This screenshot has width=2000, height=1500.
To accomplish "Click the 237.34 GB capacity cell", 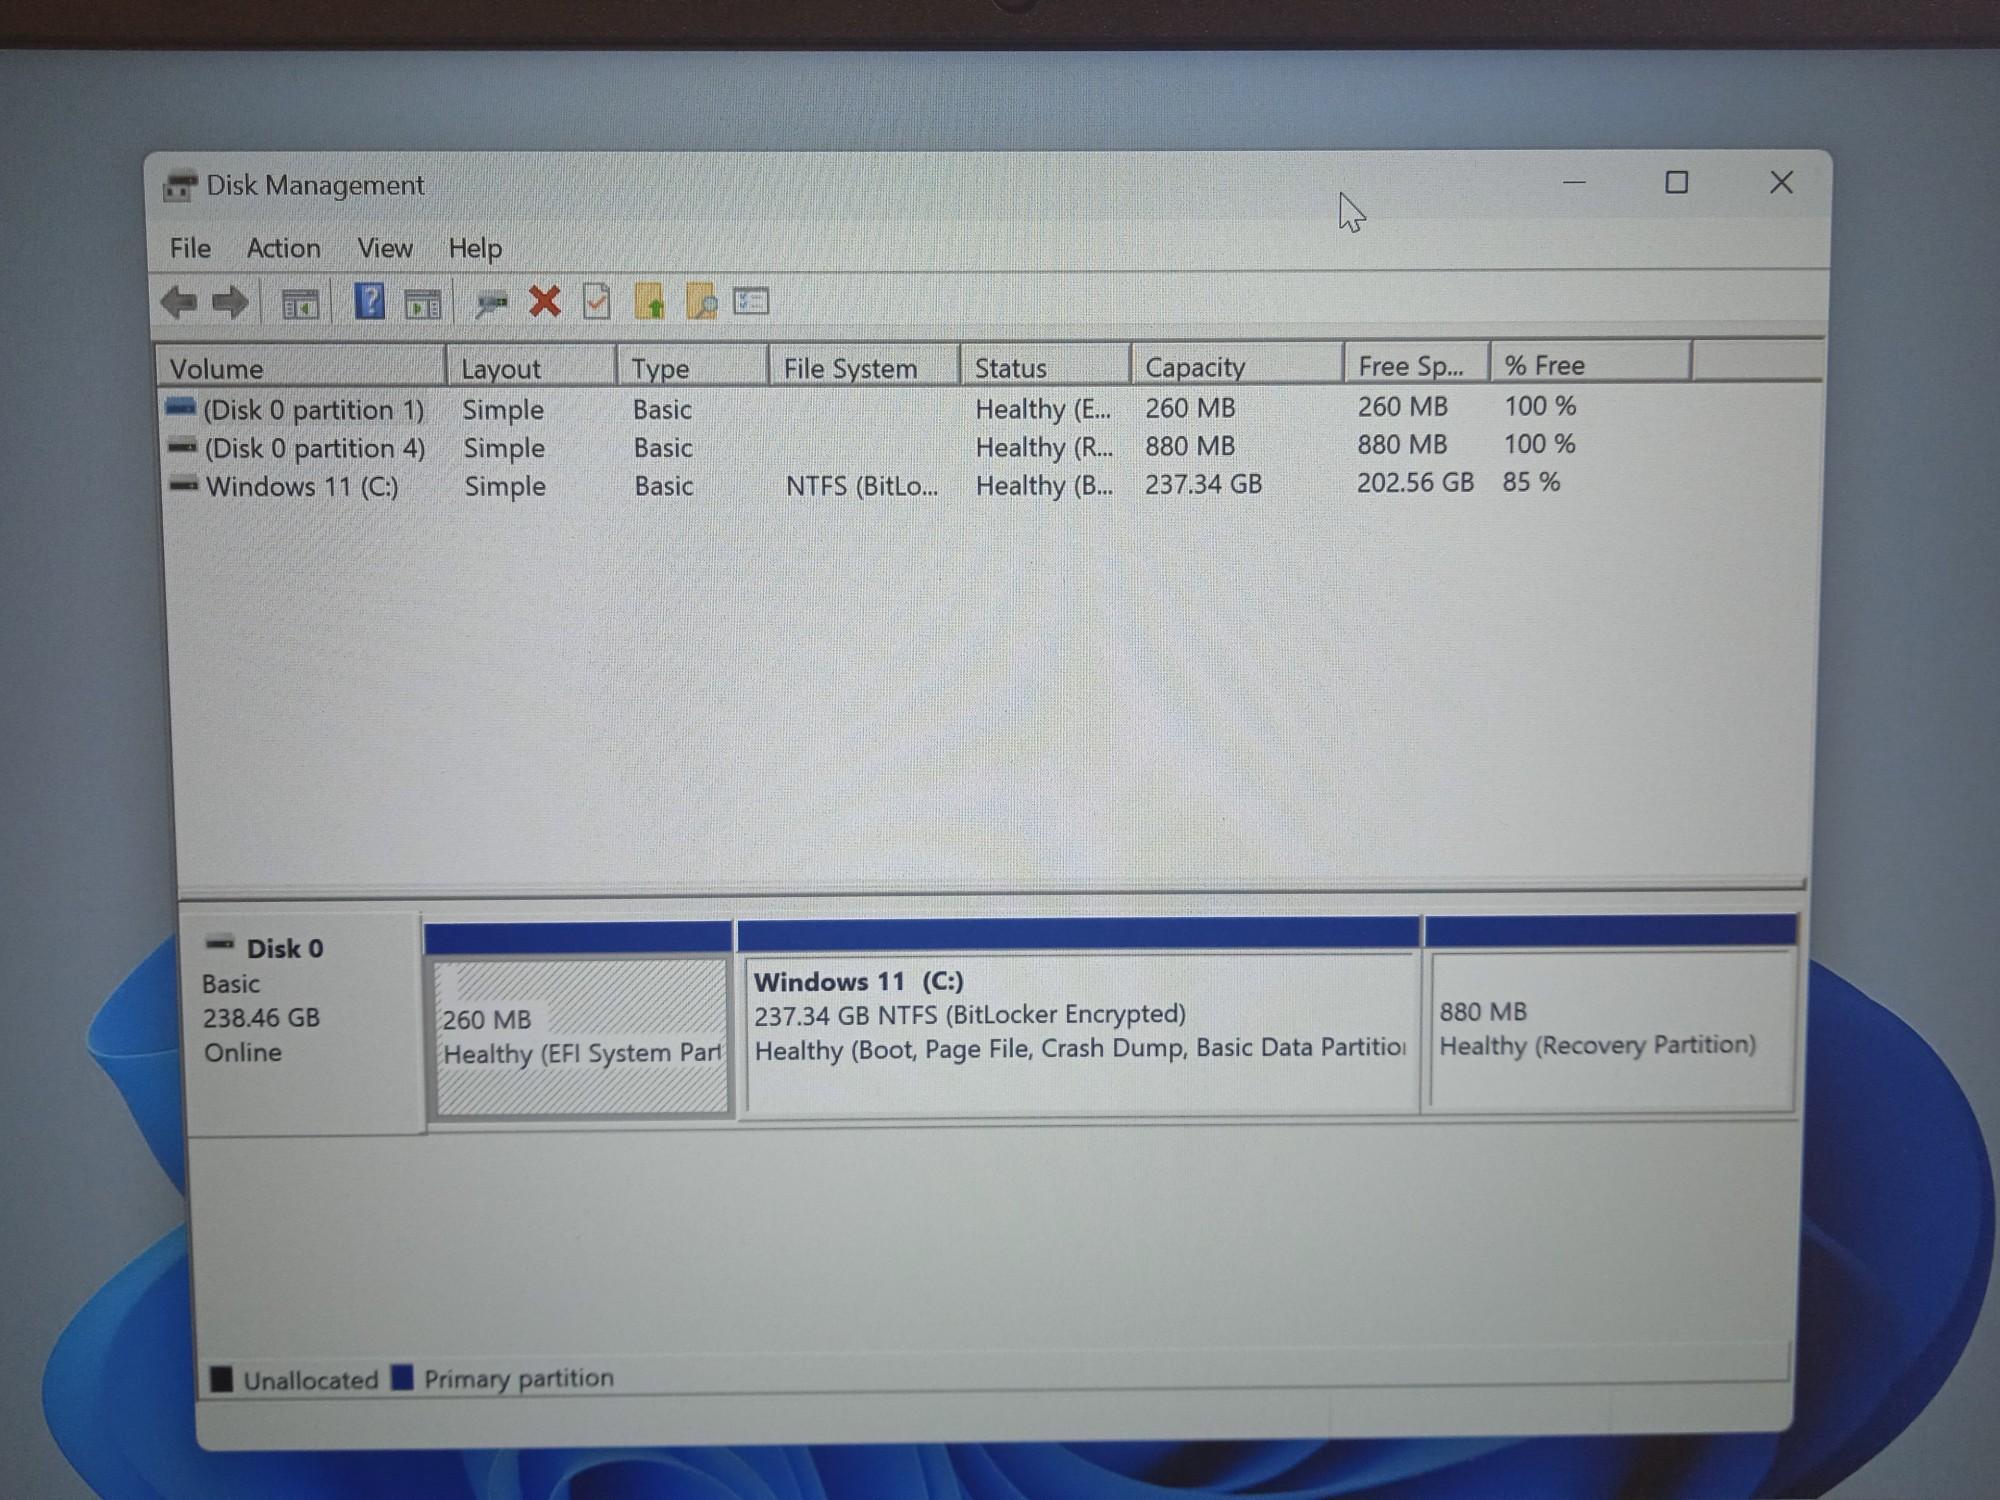I will point(1203,484).
